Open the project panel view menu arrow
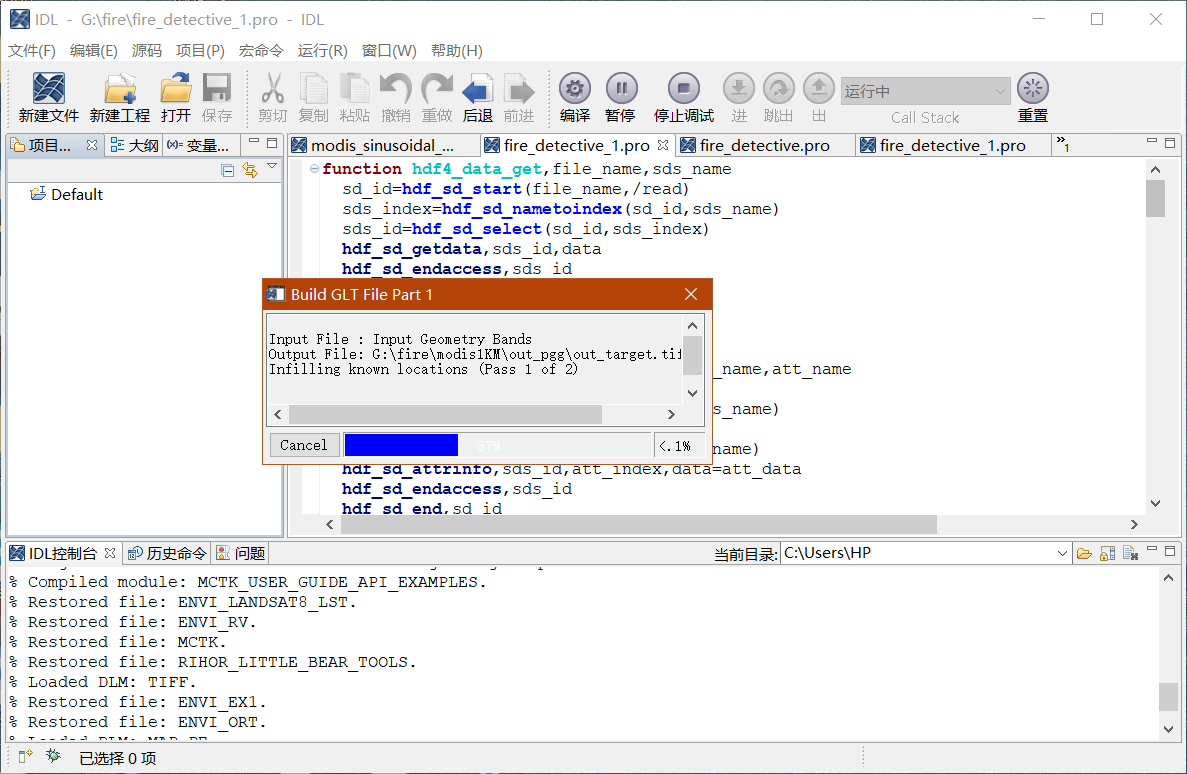This screenshot has height=774, width=1187. 272,166
